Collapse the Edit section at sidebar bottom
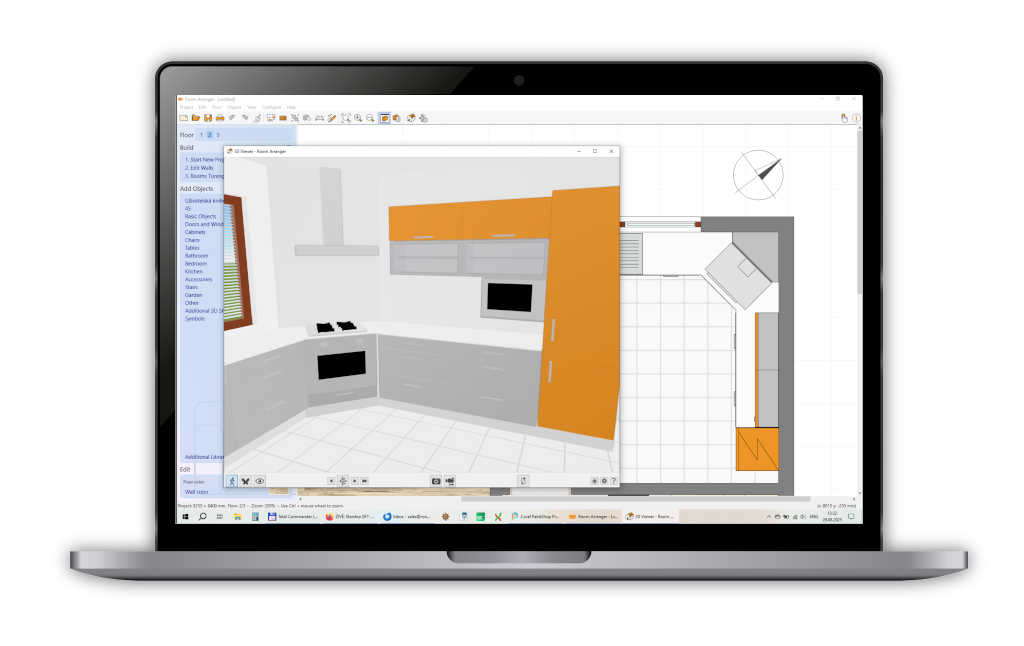 pyautogui.click(x=185, y=468)
